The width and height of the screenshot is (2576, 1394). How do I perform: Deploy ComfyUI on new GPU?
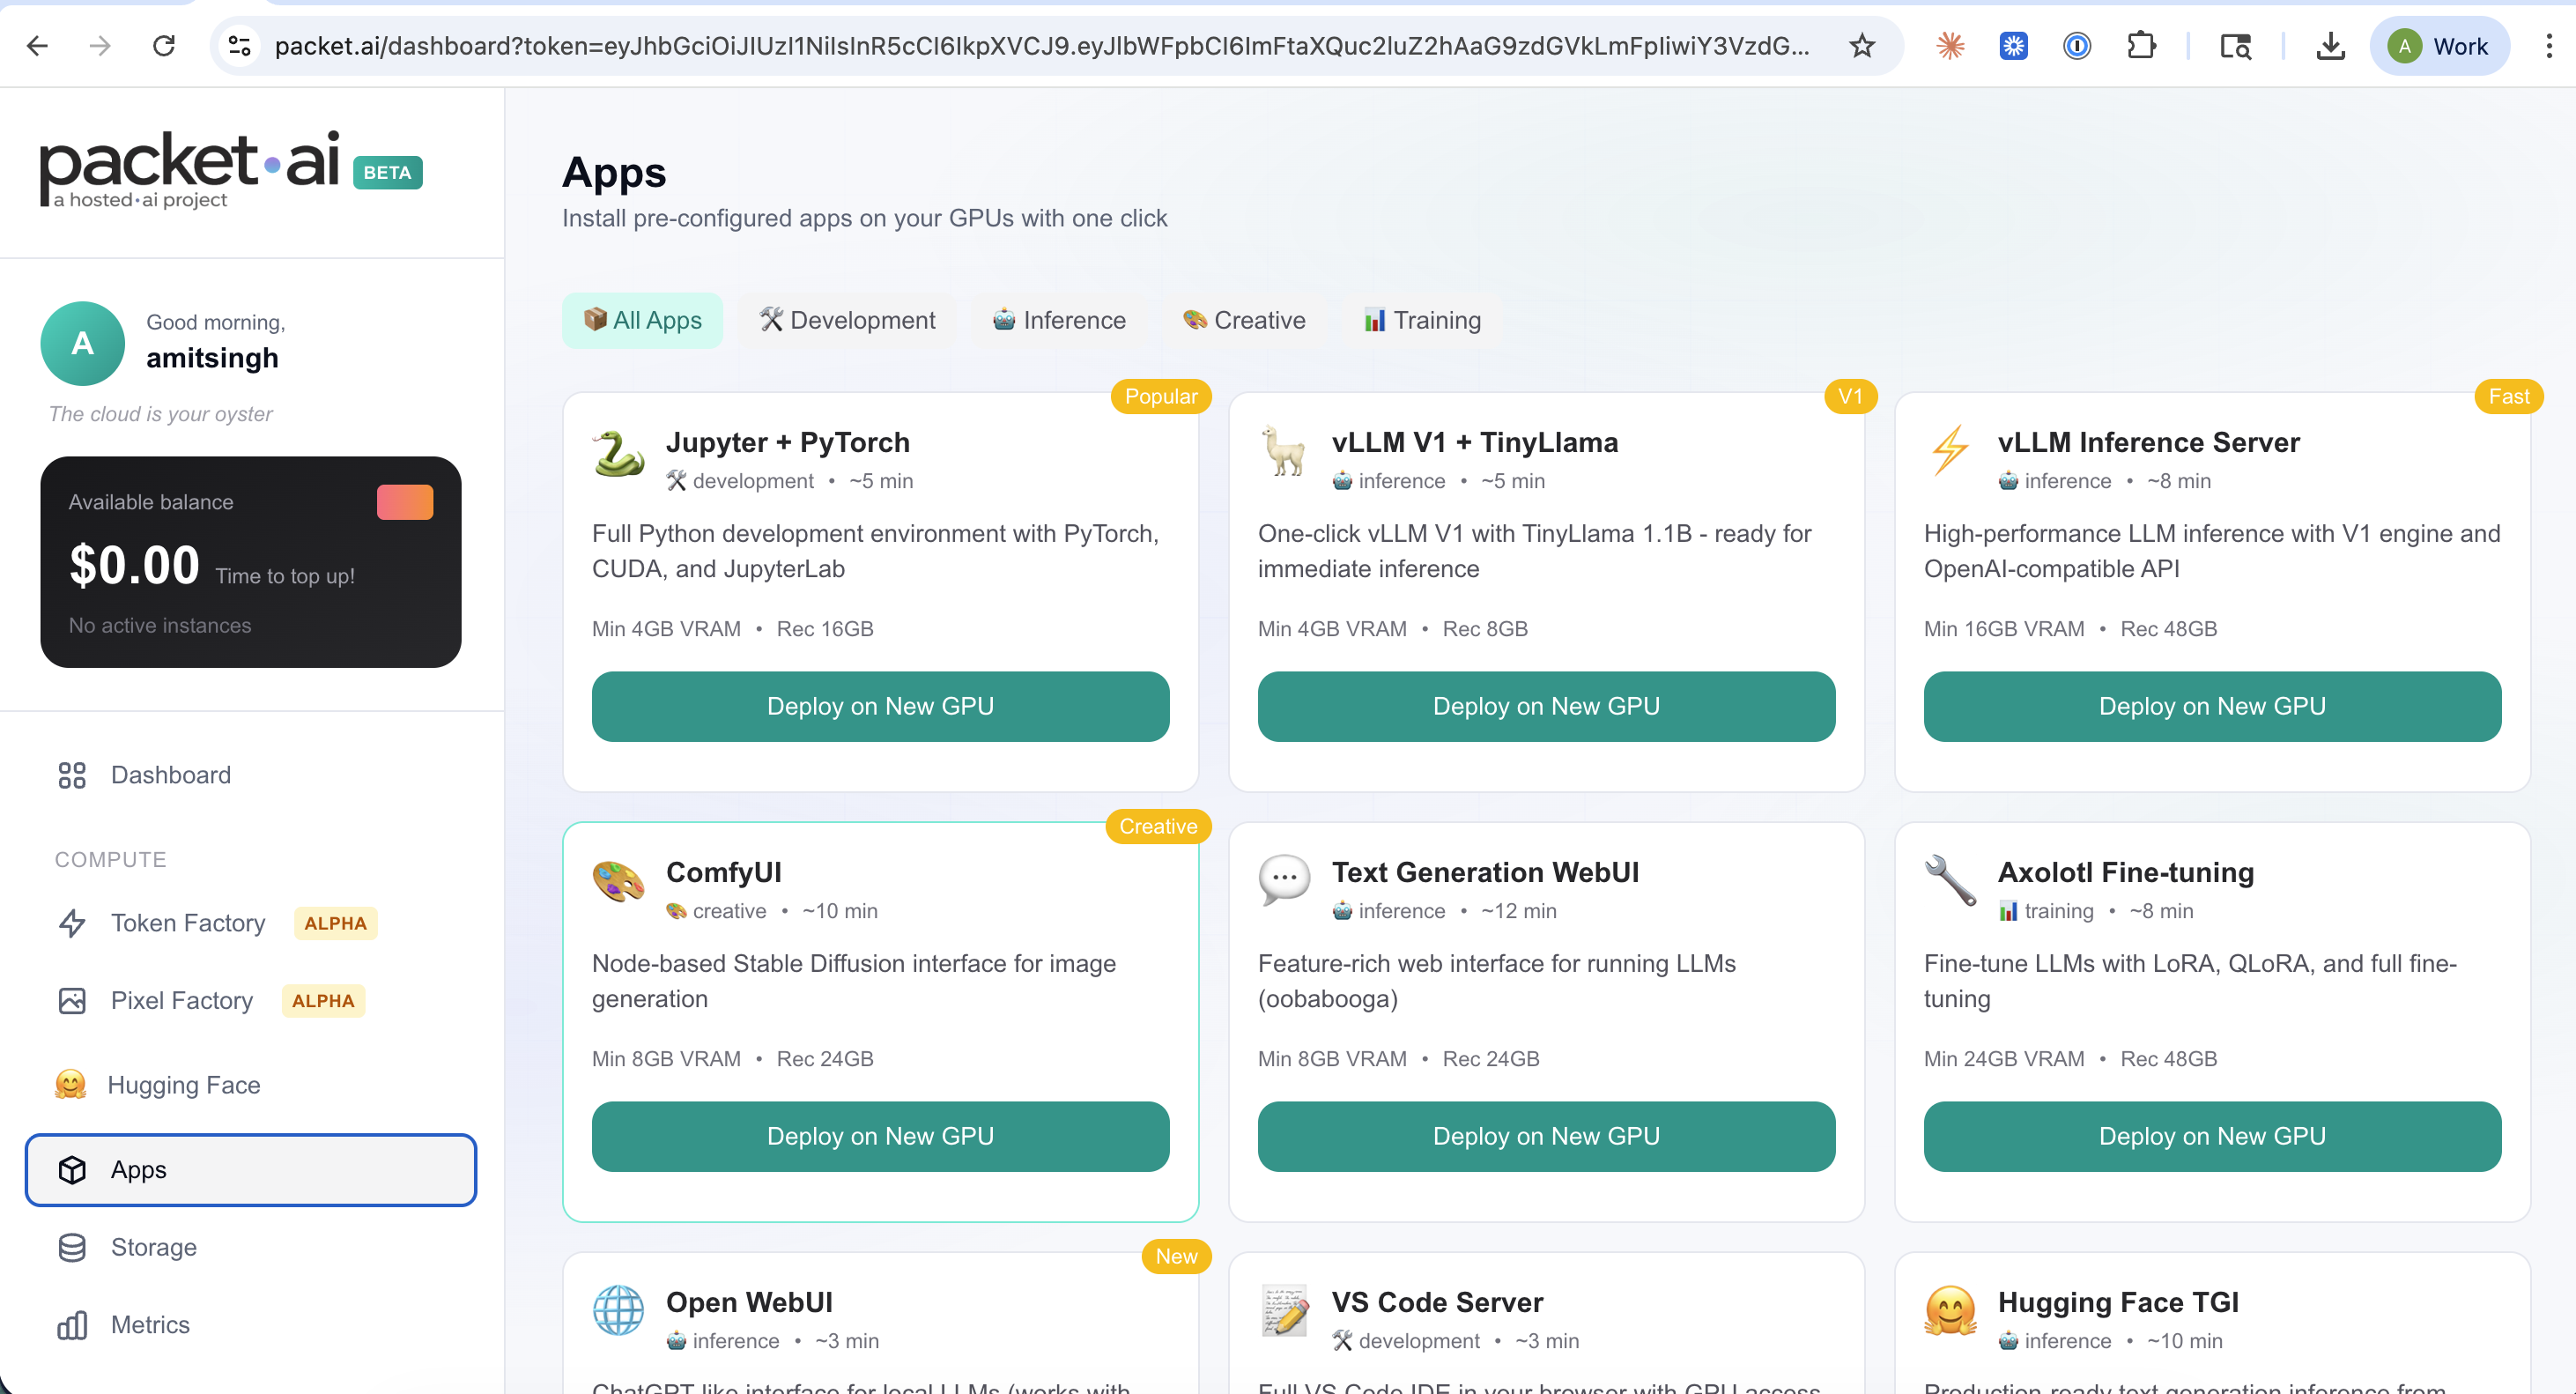tap(880, 1136)
